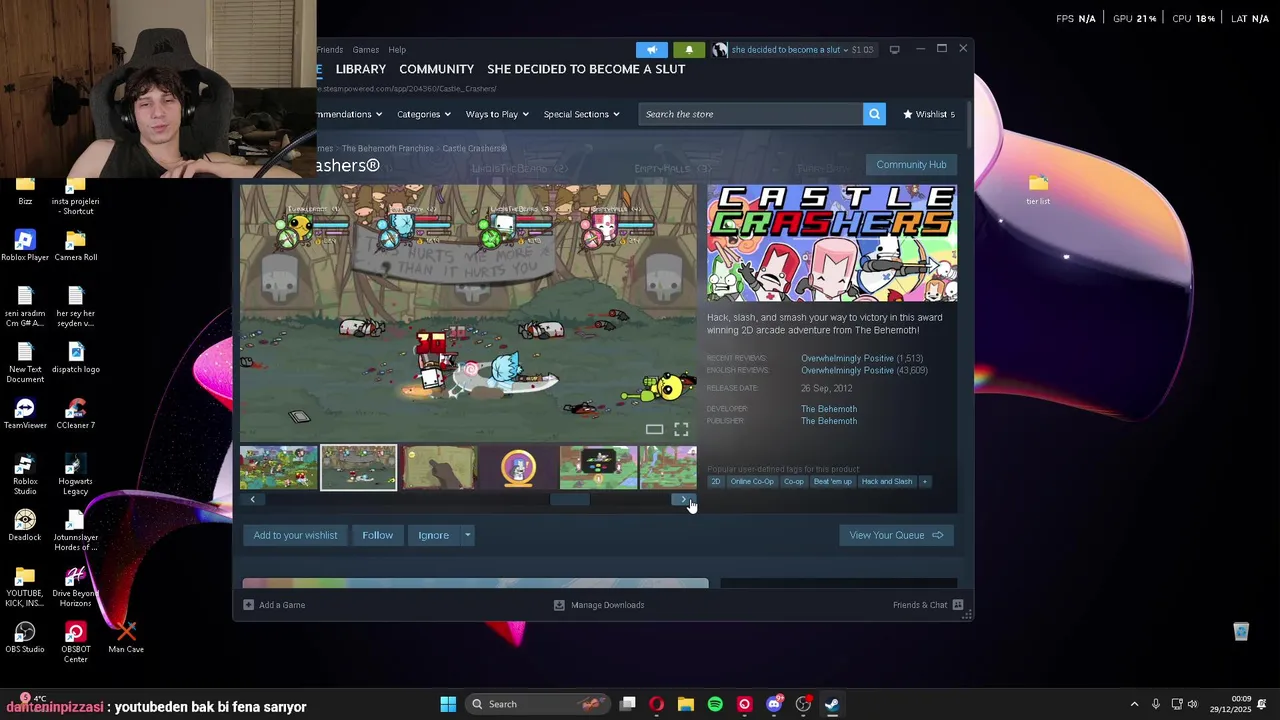
Task: Open the Friends menu in Steam
Action: click(330, 50)
